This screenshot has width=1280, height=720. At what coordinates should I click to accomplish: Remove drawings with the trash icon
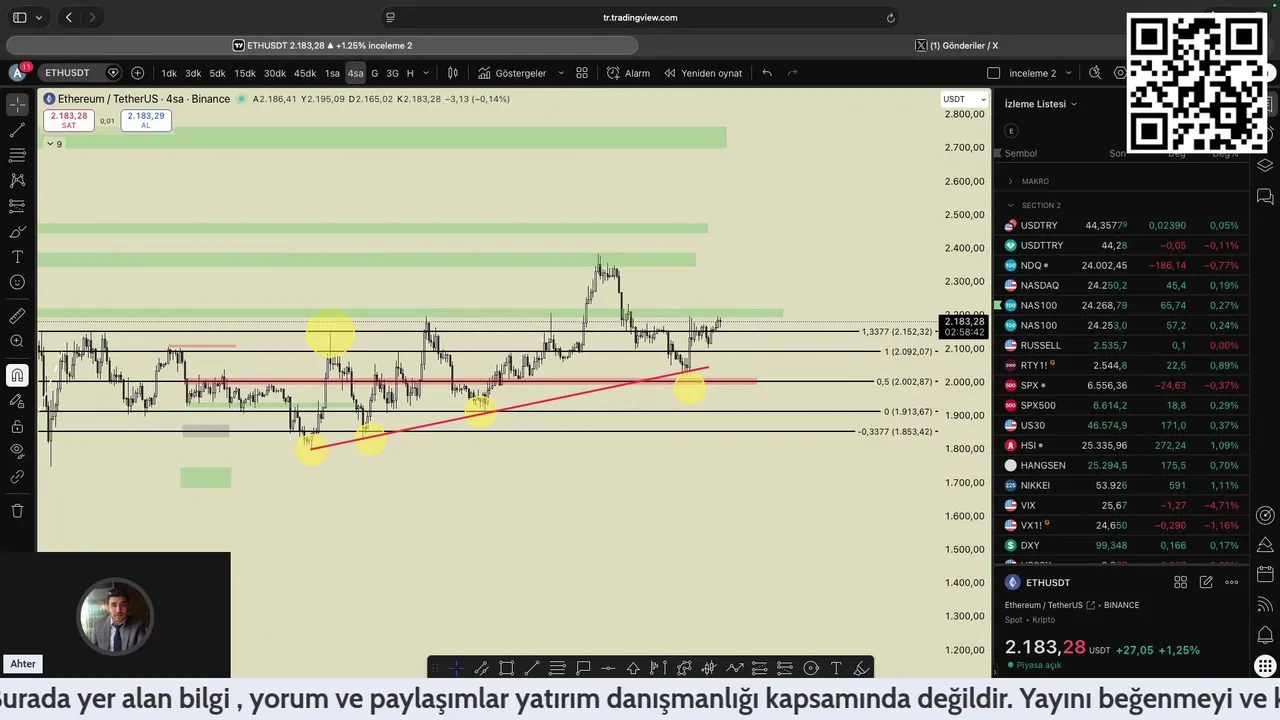(x=17, y=511)
